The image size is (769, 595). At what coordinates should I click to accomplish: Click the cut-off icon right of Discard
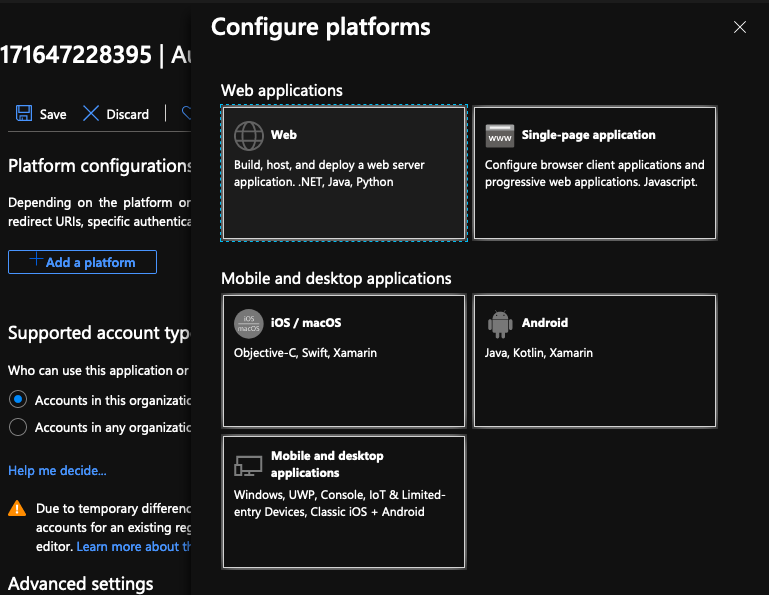coord(186,113)
